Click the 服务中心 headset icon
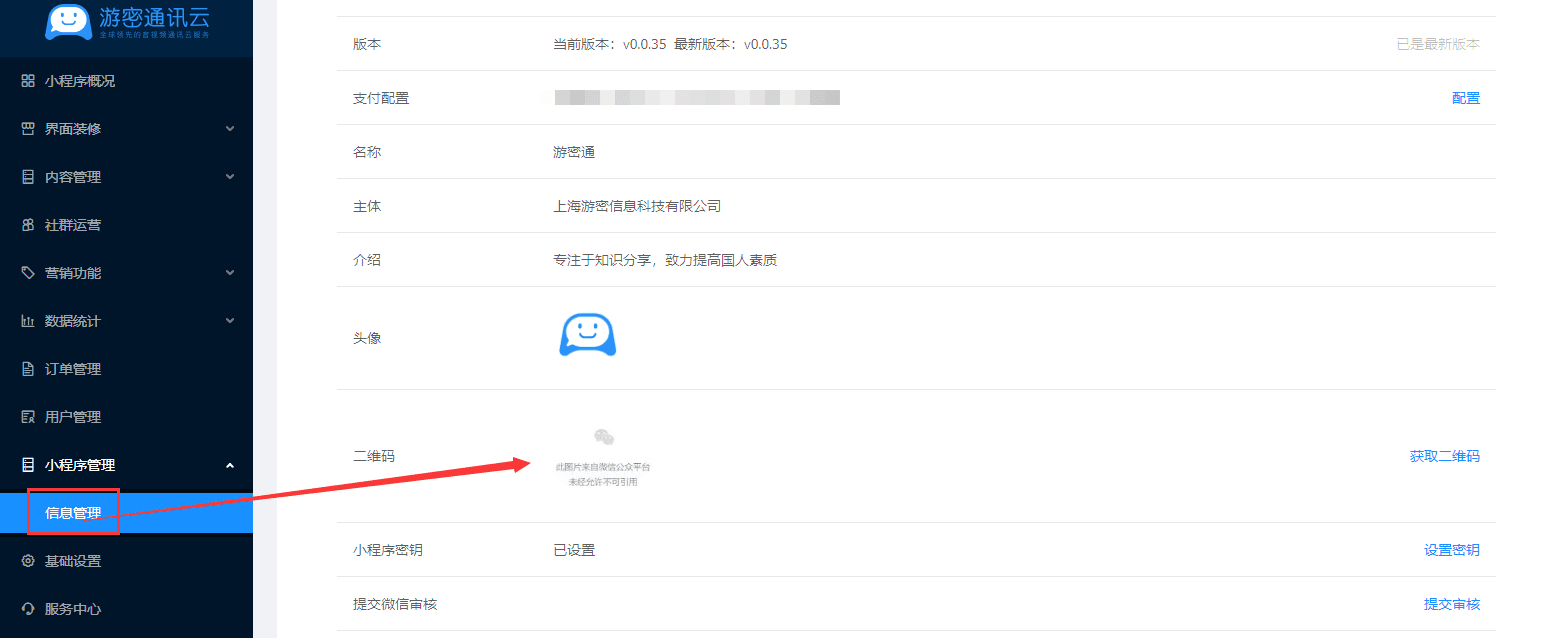 click(x=28, y=609)
